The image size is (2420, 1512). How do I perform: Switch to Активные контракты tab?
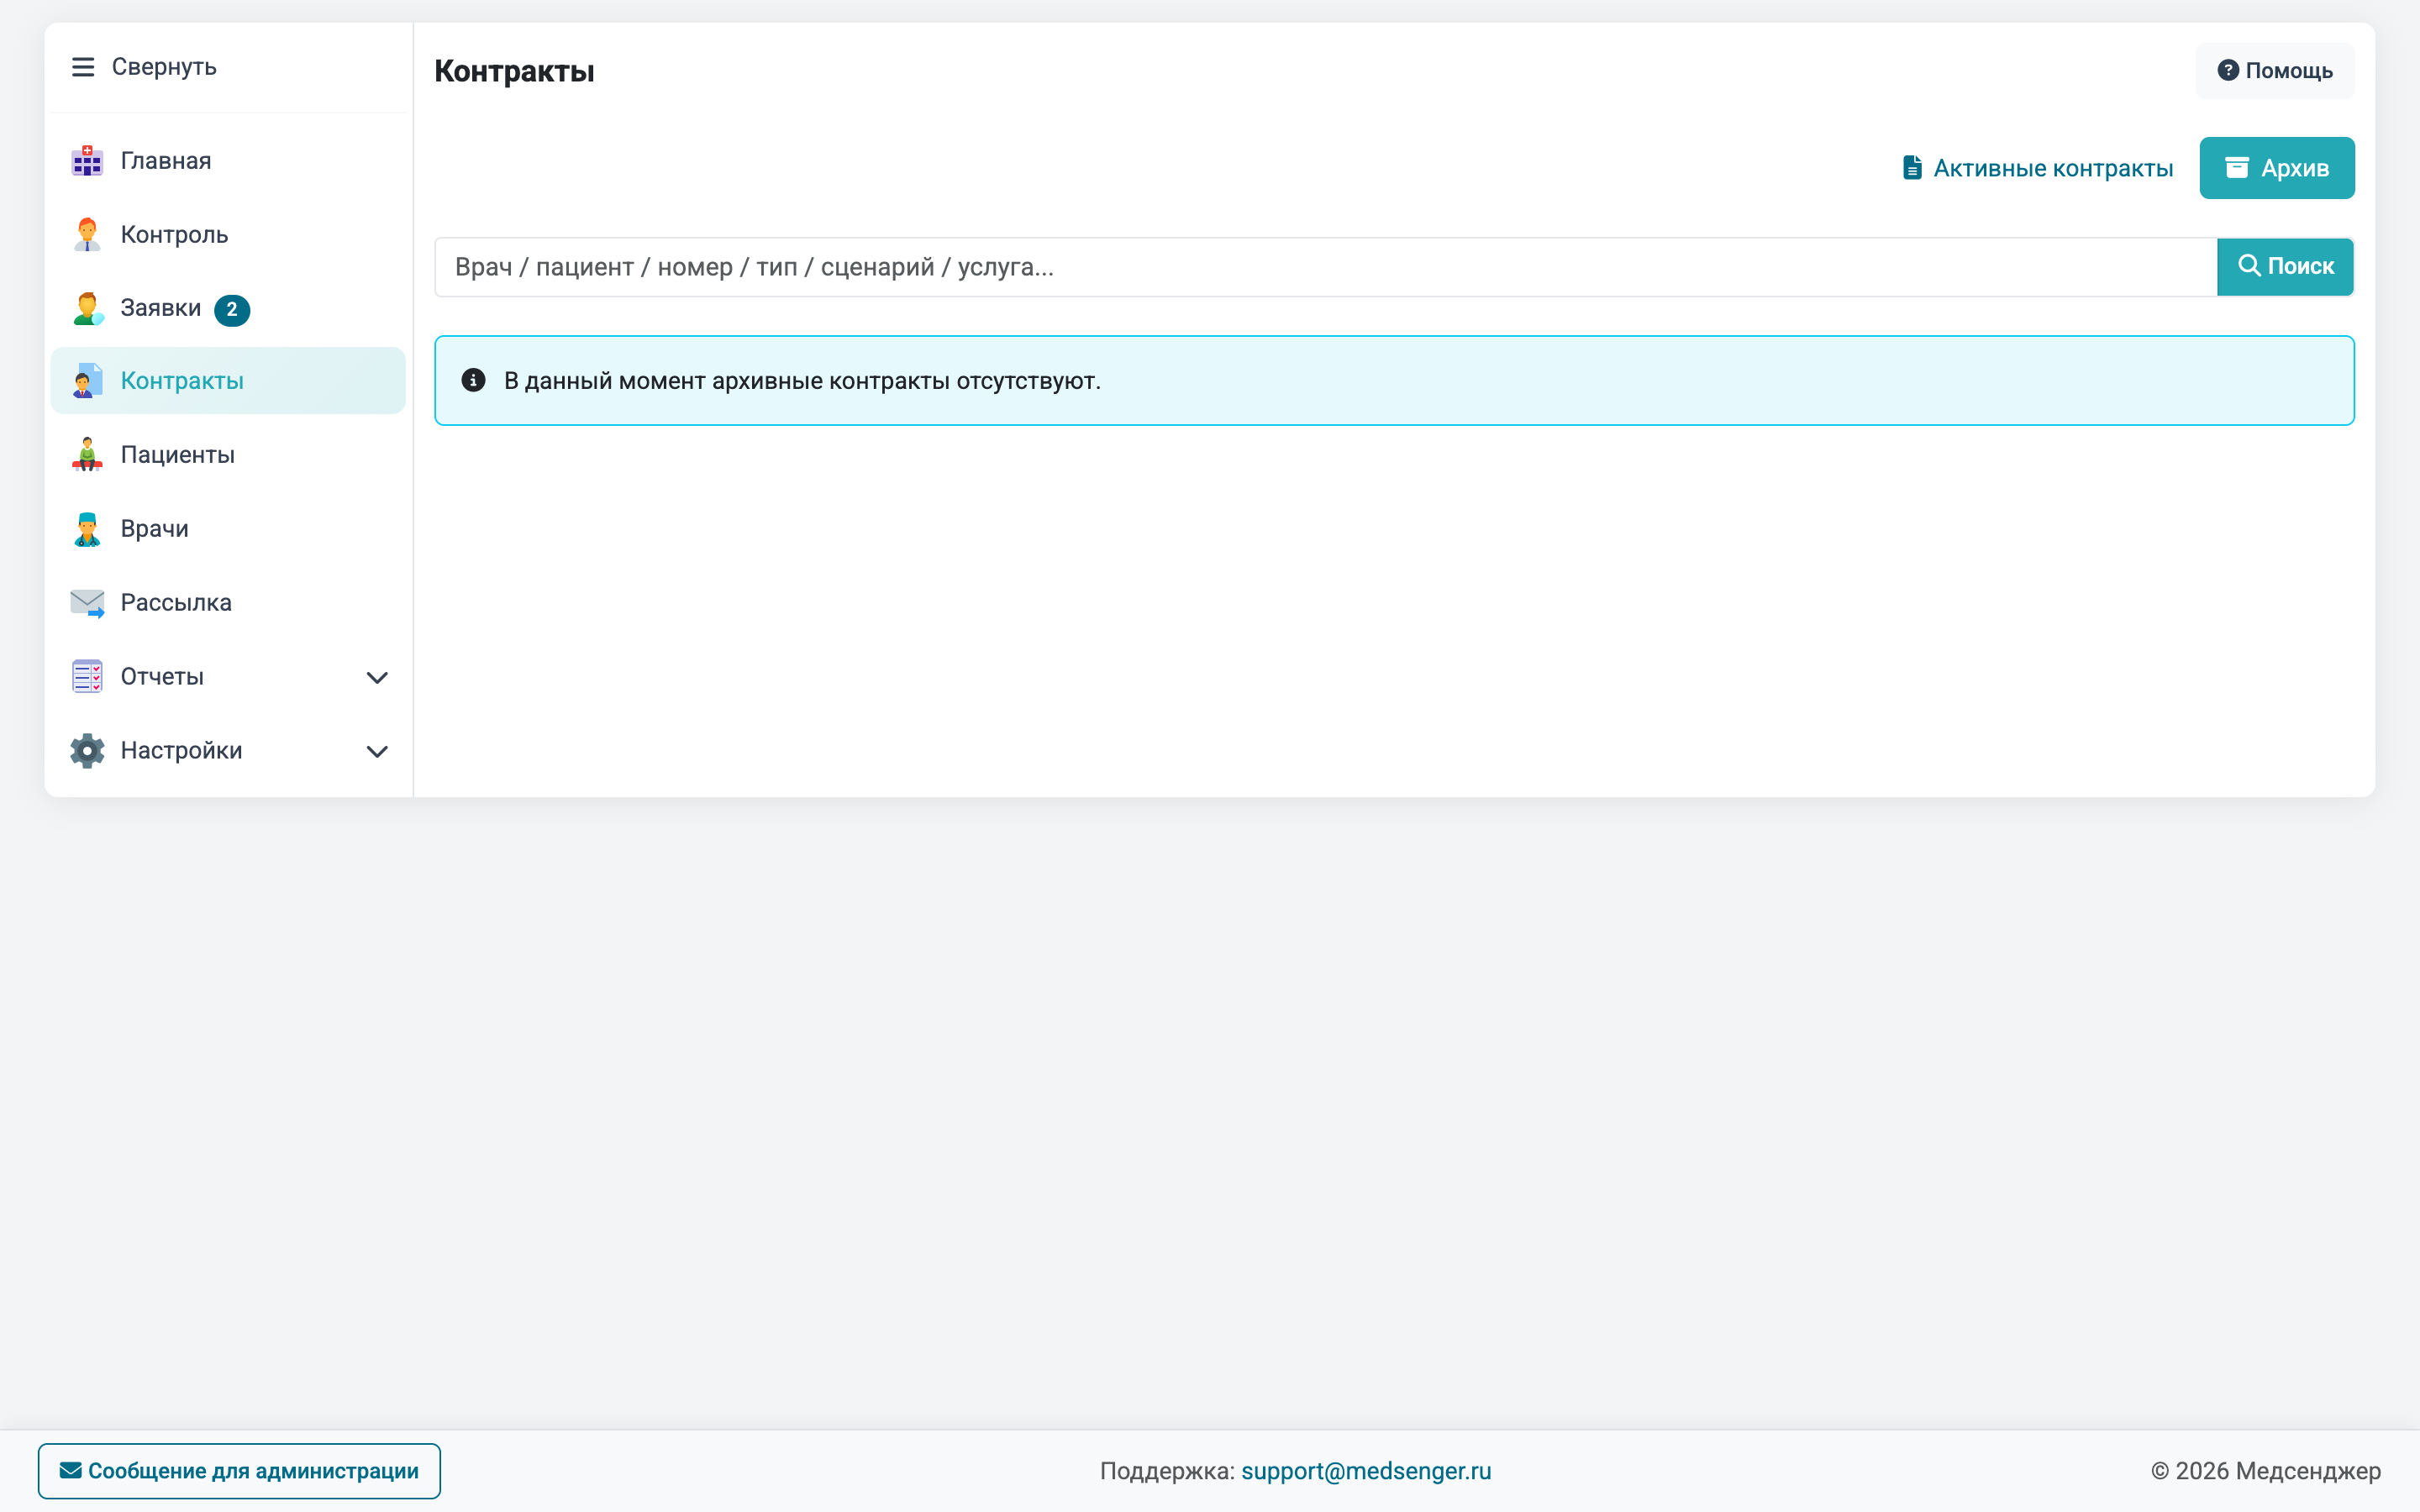[2037, 168]
